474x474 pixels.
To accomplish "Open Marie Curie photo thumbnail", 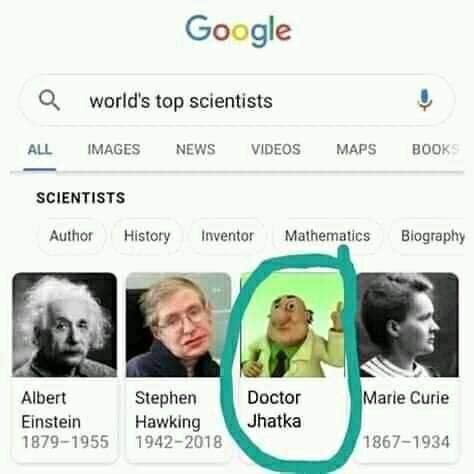I will [x=406, y=325].
